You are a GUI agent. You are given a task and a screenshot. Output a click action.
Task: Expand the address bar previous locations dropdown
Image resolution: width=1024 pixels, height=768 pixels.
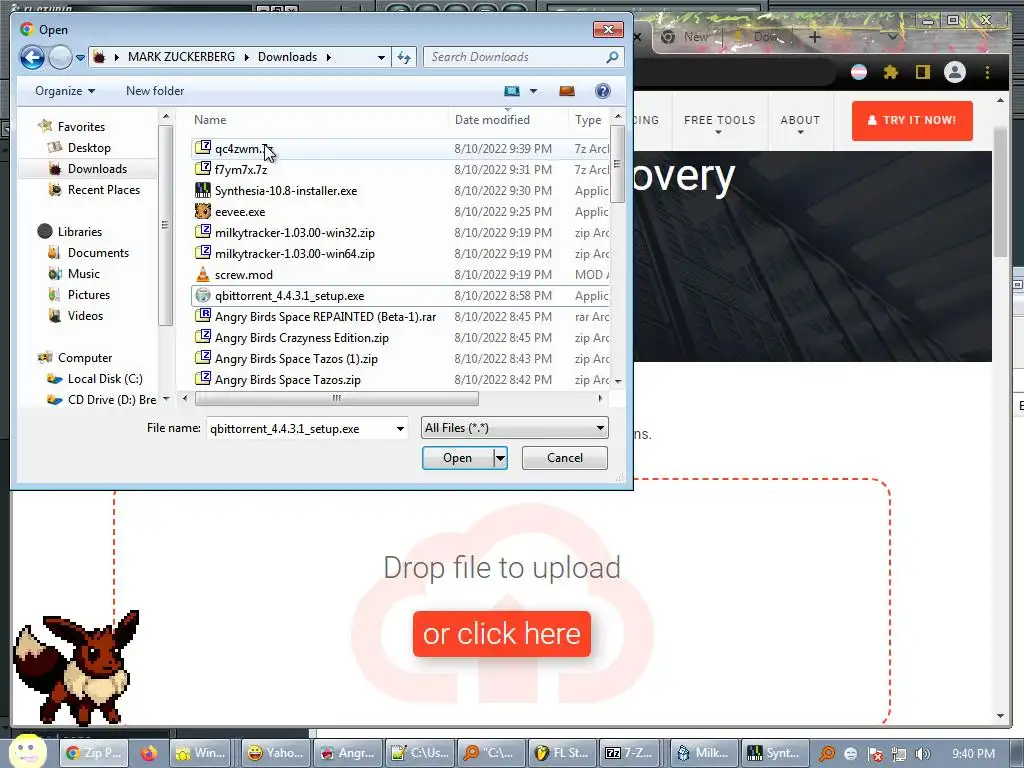(x=381, y=57)
